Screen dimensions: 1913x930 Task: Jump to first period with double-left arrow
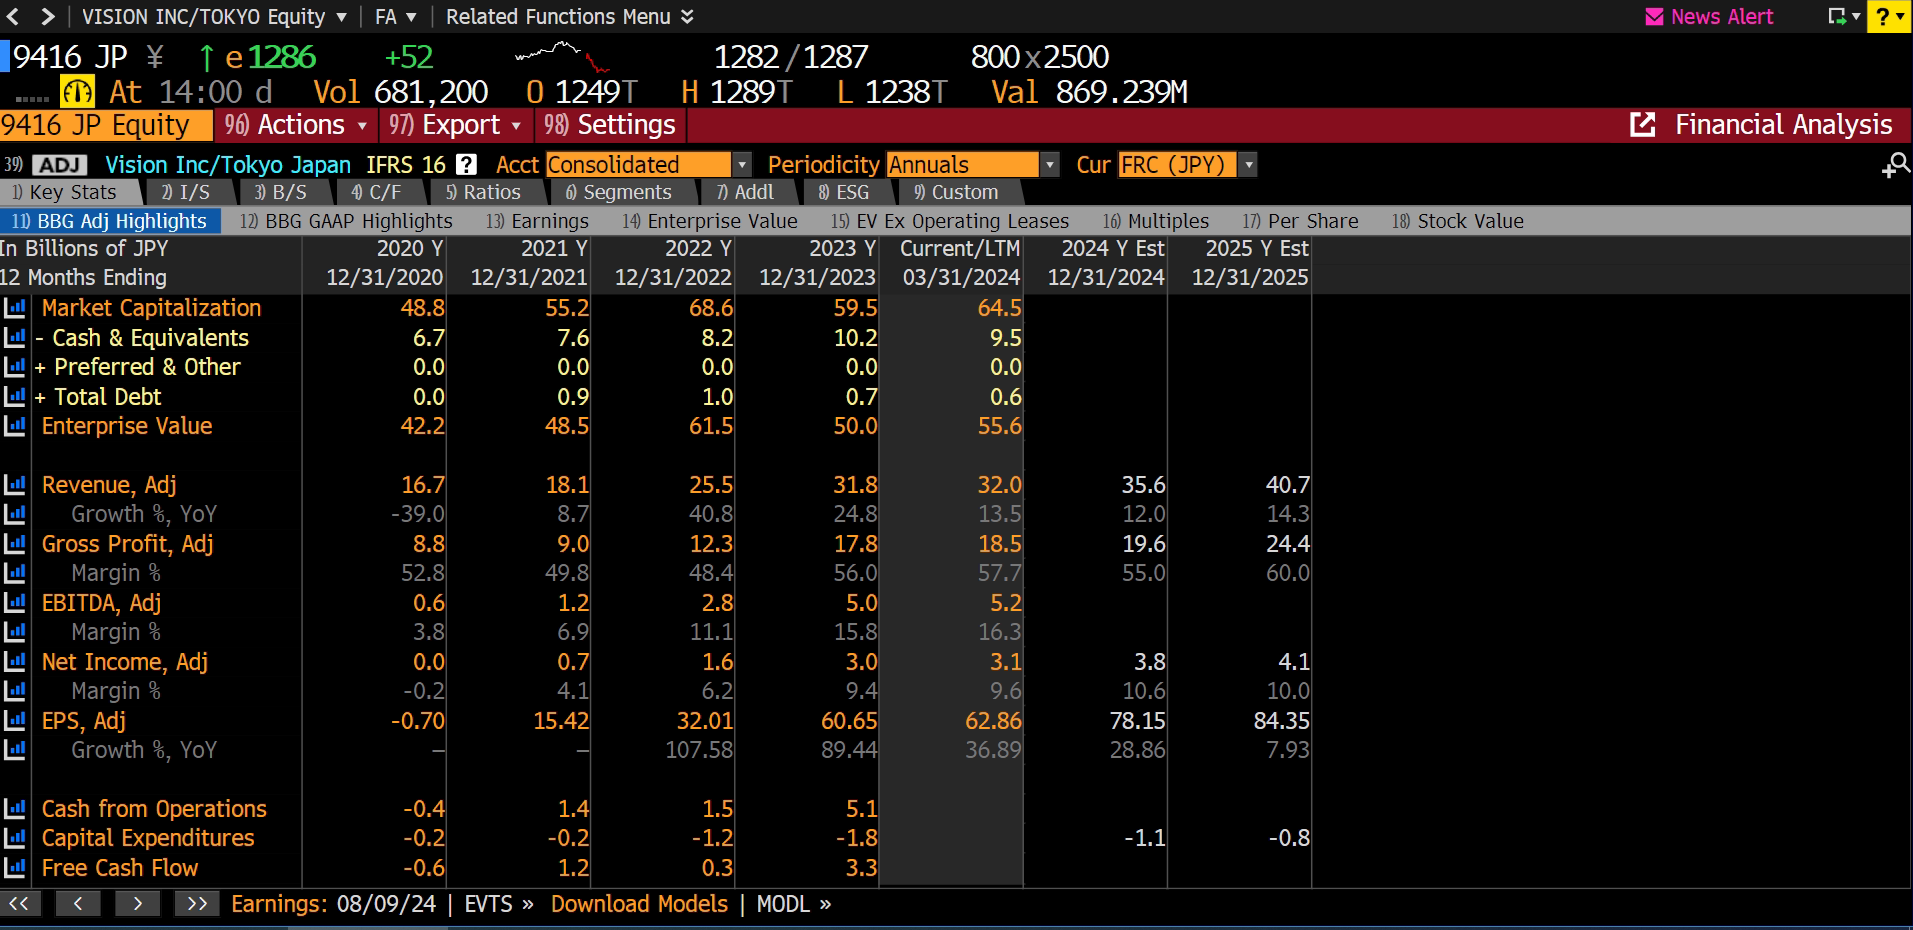coord(20,904)
